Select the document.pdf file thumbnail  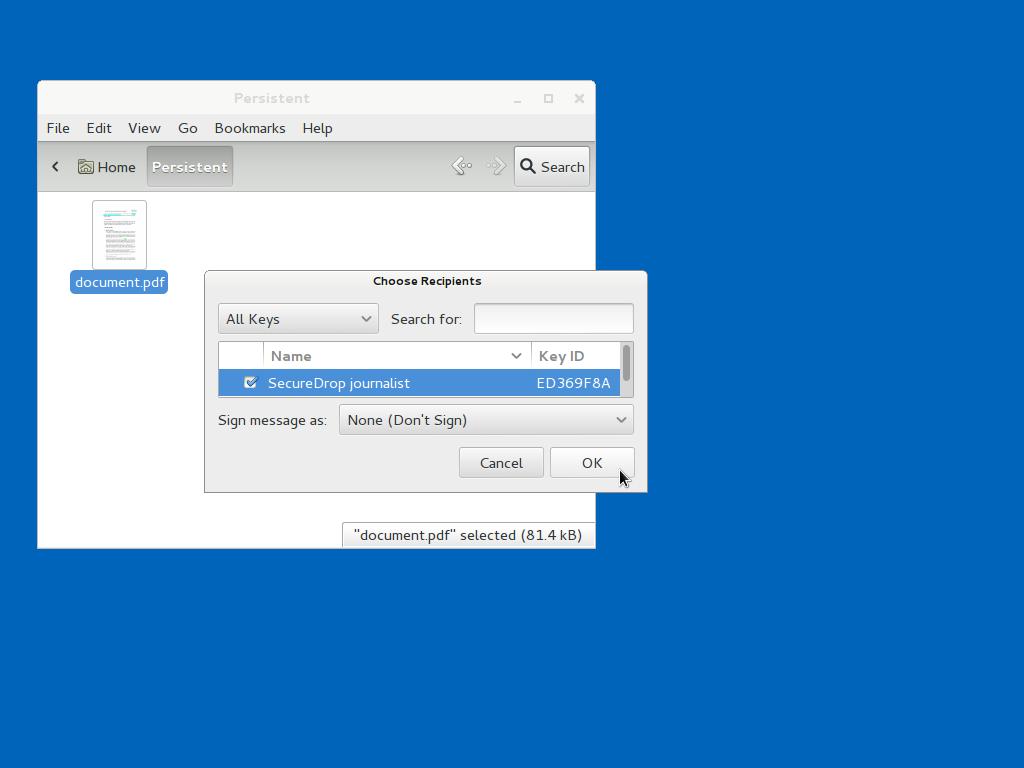coord(119,235)
